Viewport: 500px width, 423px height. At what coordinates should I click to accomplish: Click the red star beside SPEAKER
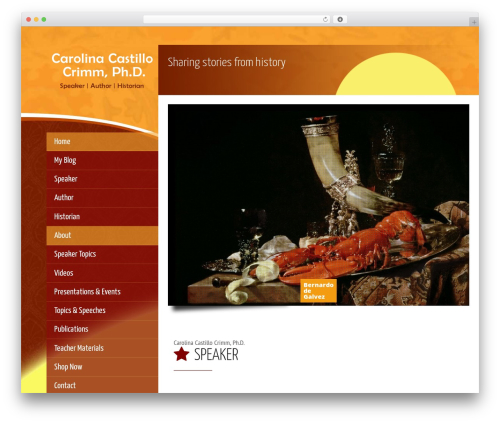pos(181,354)
